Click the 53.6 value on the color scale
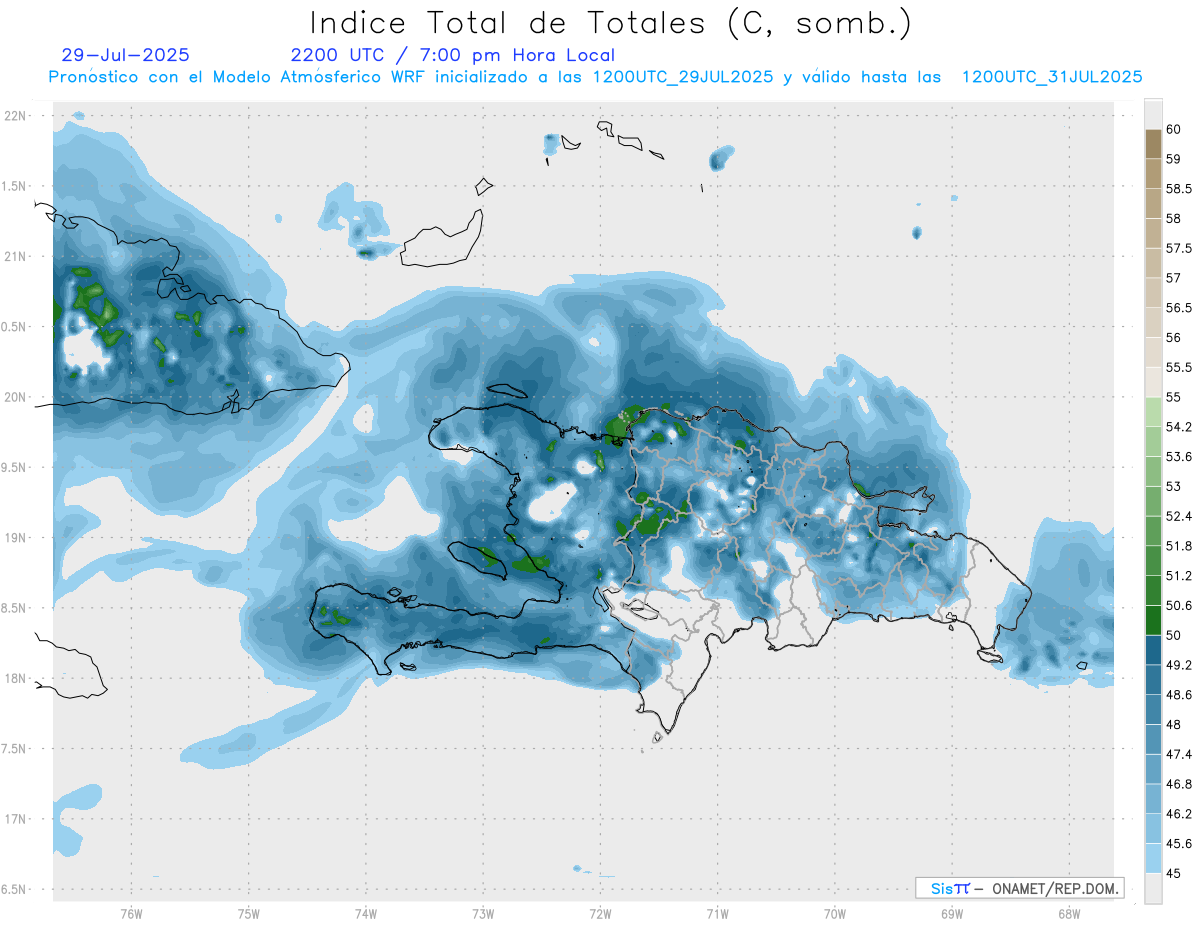This screenshot has width=1200, height=927. [1178, 456]
